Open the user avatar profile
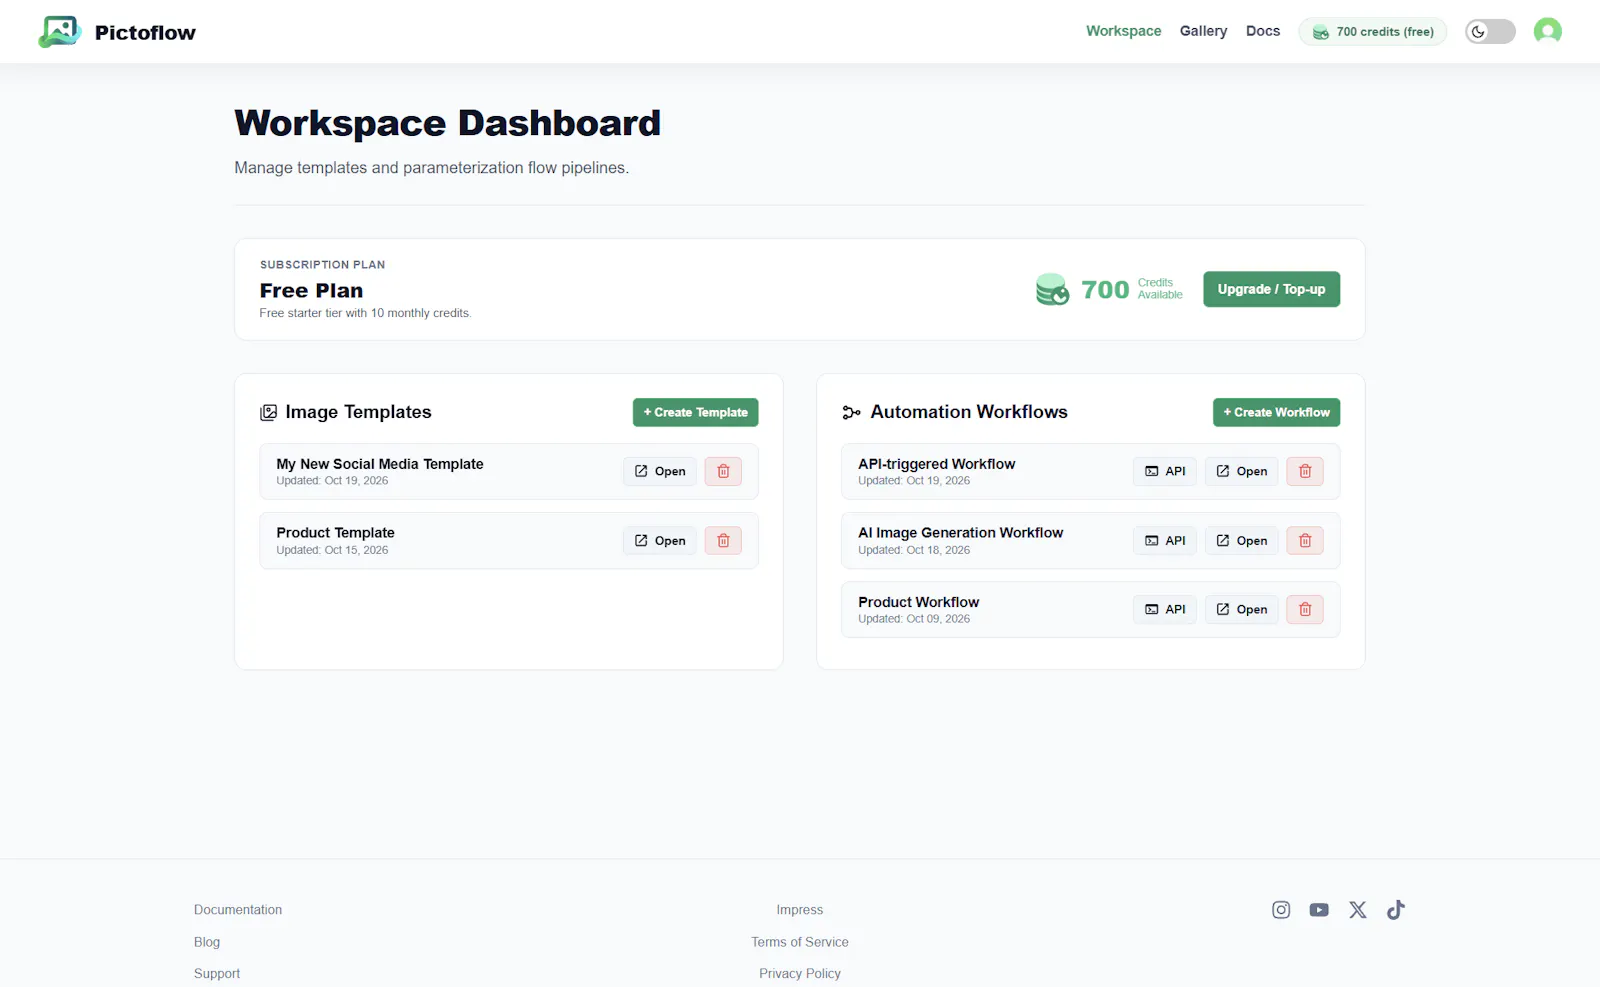The width and height of the screenshot is (1600, 987). click(x=1547, y=32)
